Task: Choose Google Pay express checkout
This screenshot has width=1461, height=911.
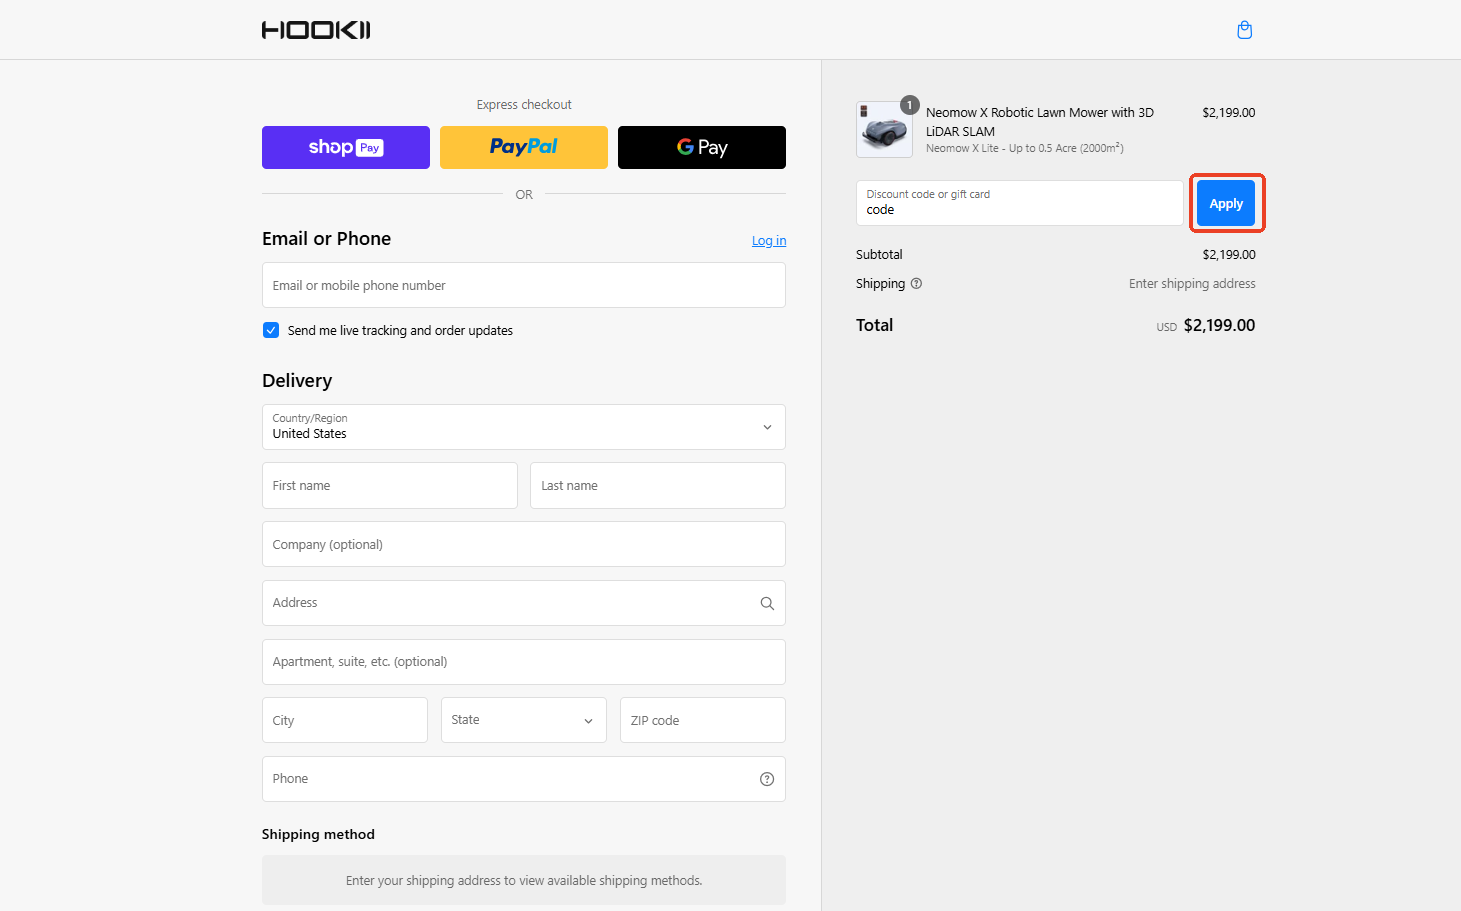Action: 702,147
